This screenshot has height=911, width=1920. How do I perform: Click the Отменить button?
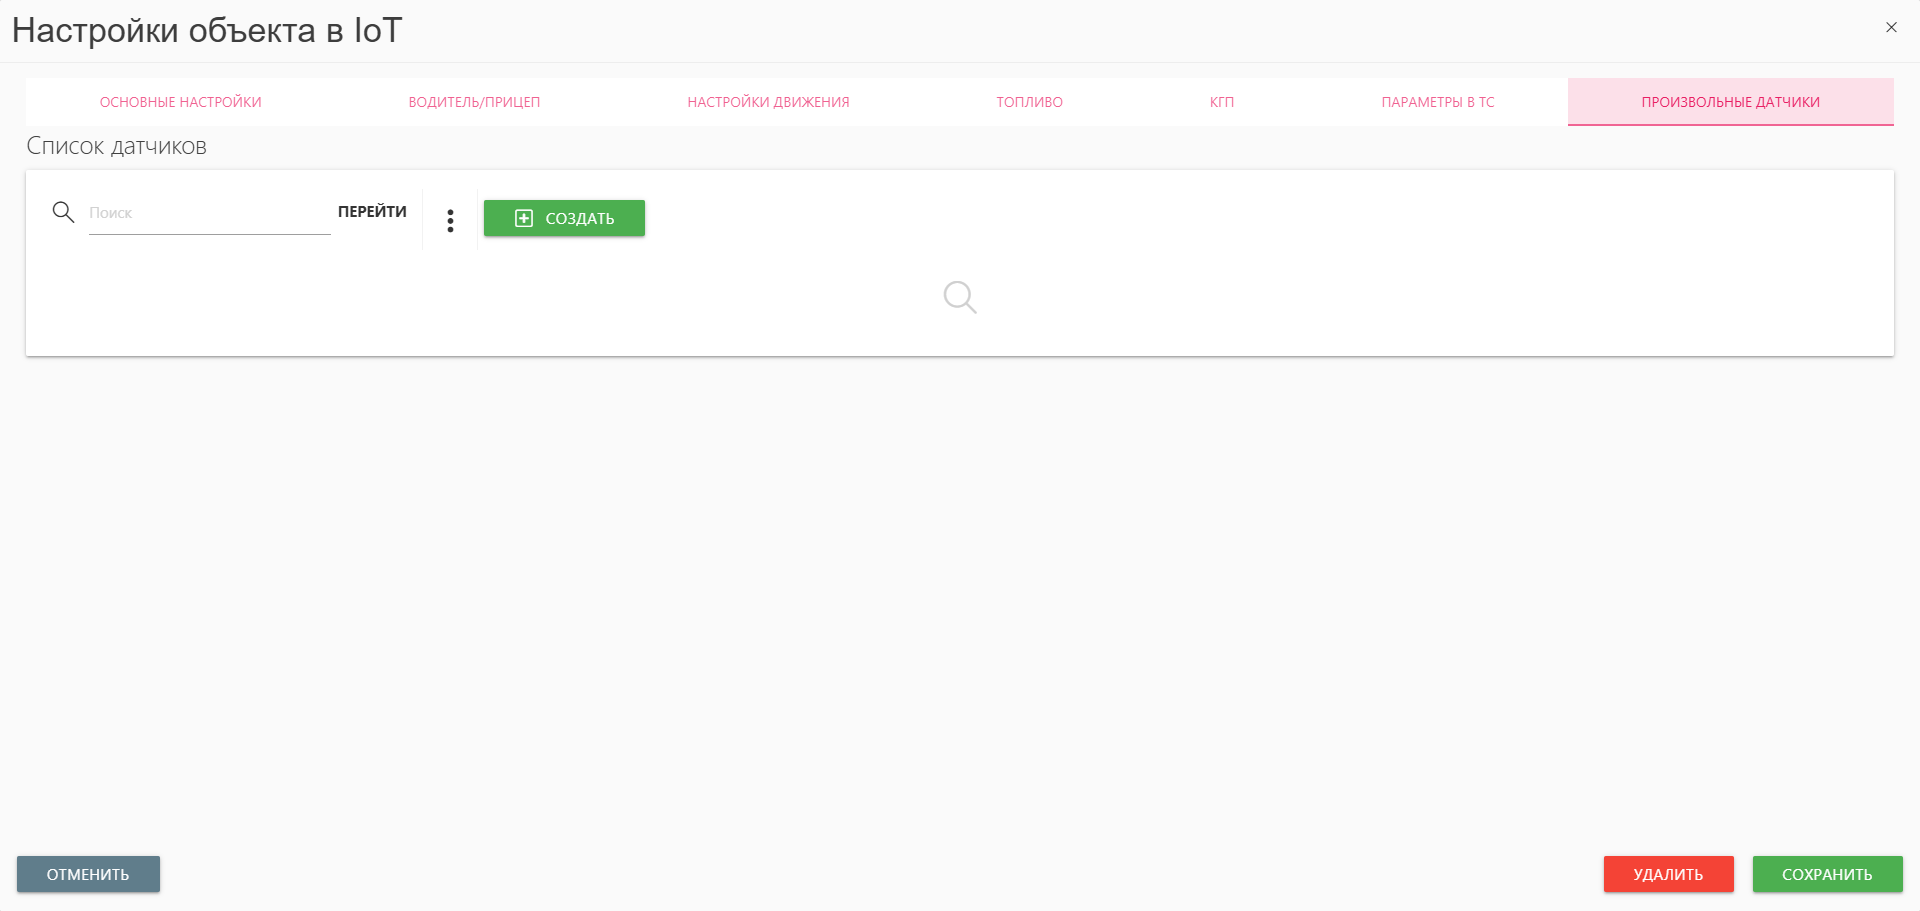tap(88, 874)
